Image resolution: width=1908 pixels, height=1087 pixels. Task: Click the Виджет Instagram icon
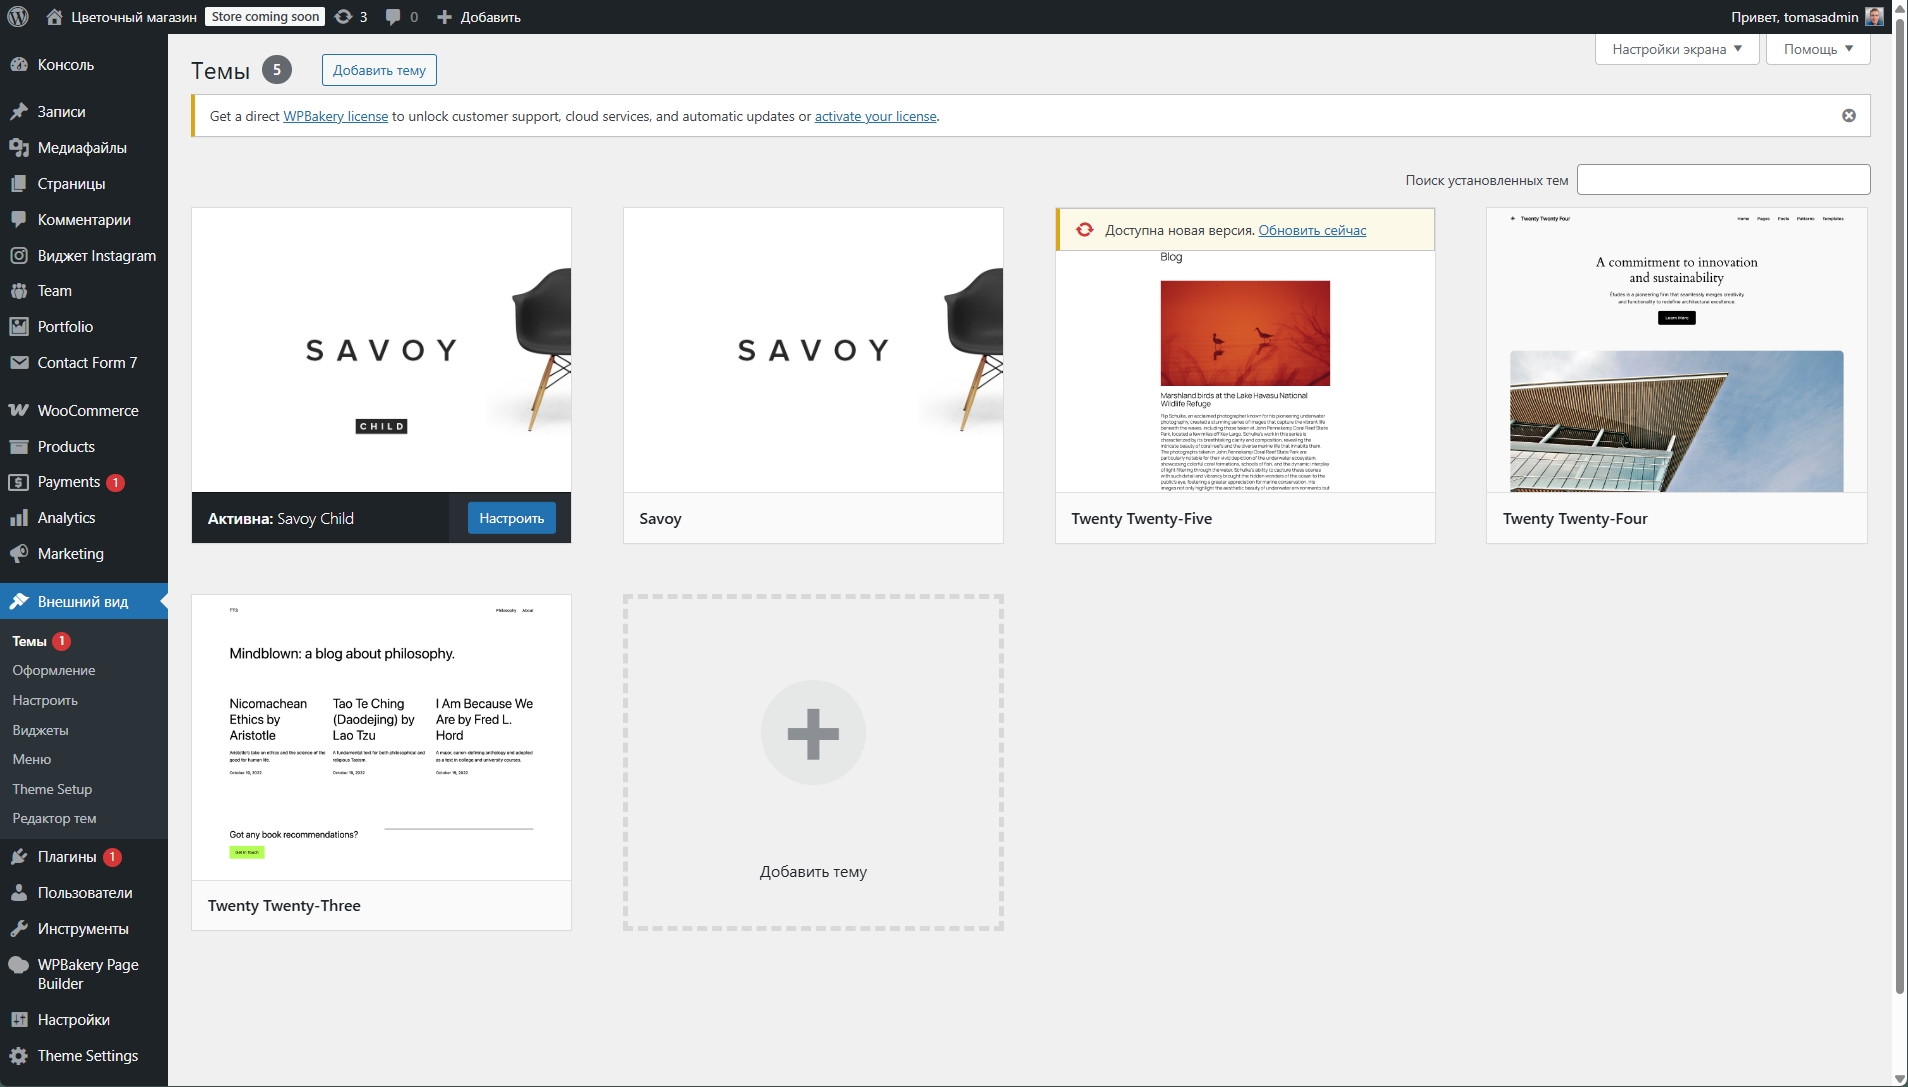[19, 256]
